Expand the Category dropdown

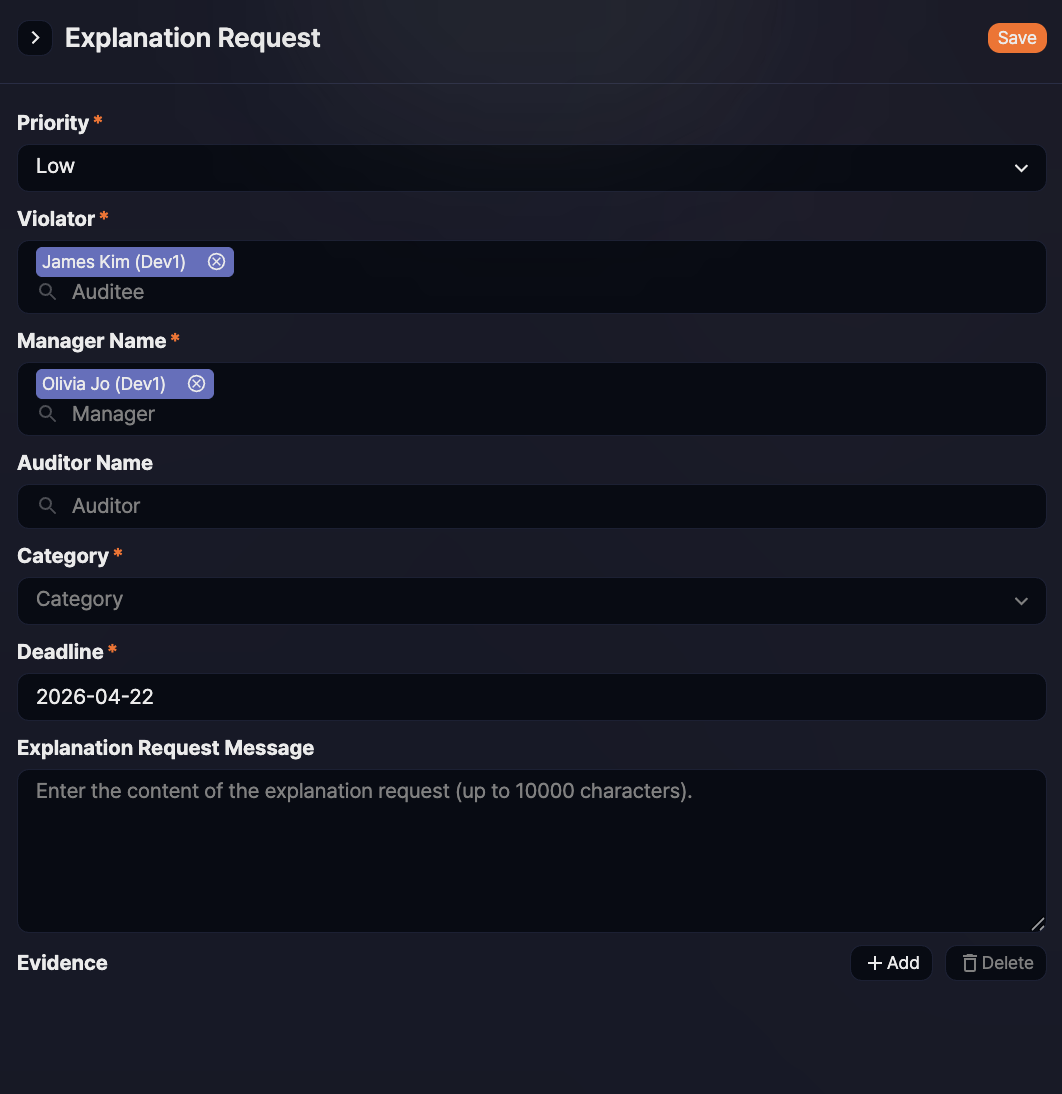point(530,600)
